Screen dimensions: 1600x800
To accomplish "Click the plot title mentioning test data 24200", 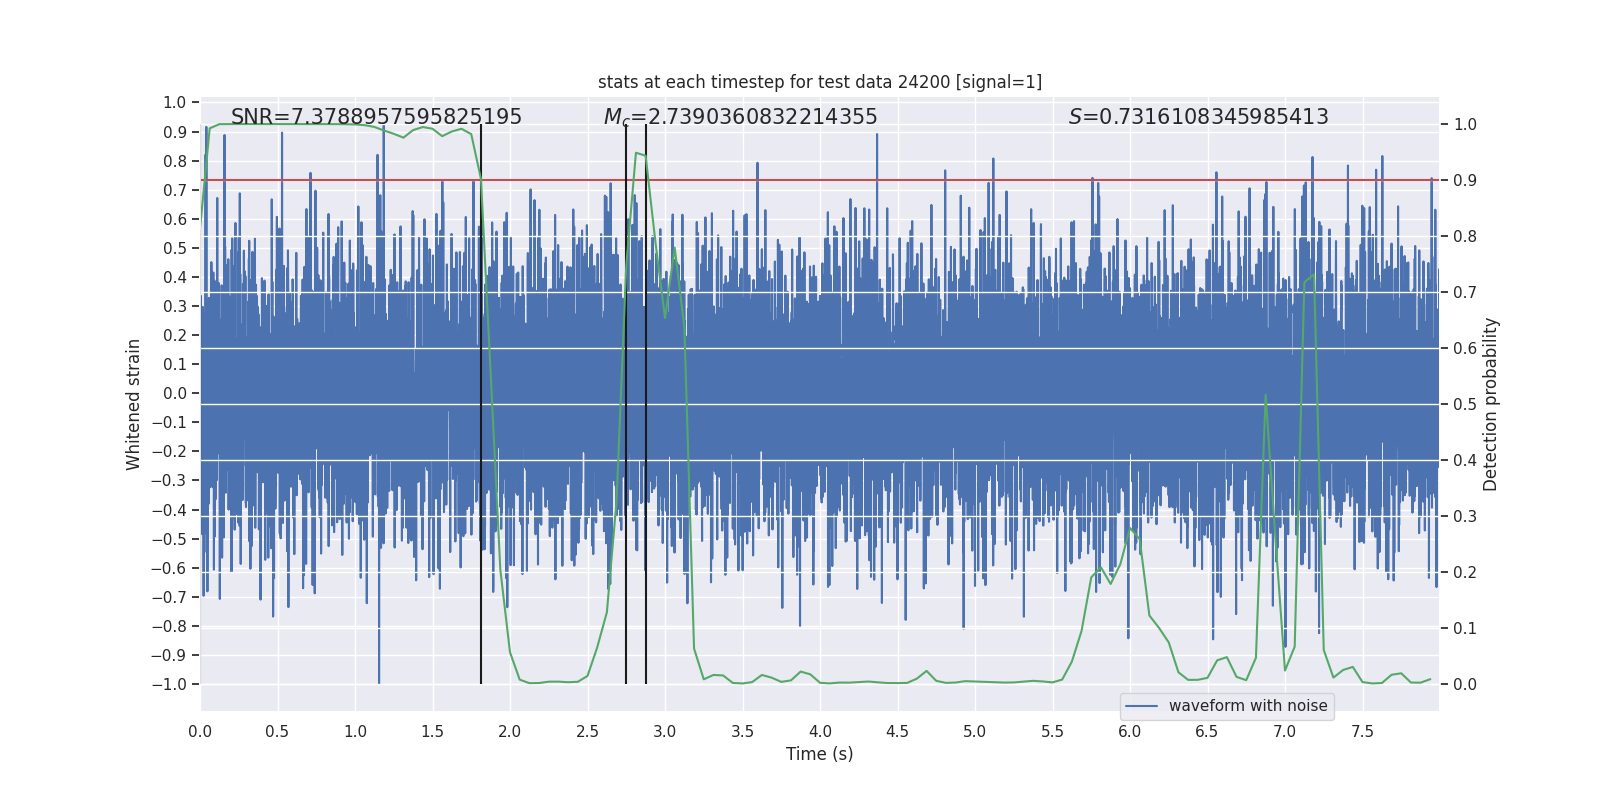I will click(x=820, y=82).
